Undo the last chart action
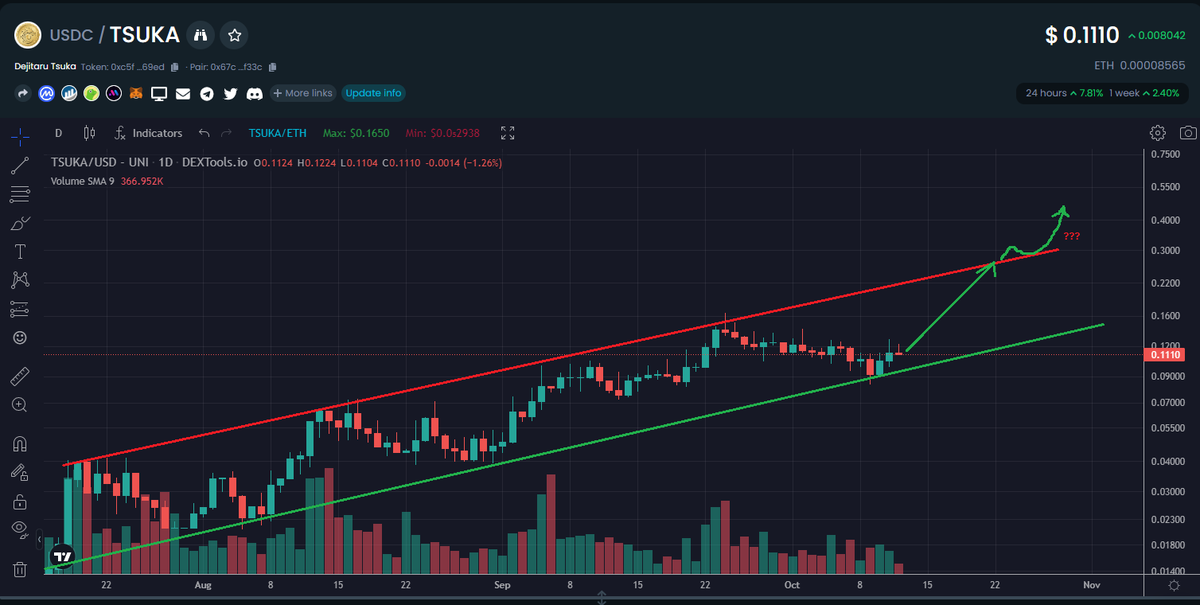Viewport: 1200px width, 605px height. point(204,133)
